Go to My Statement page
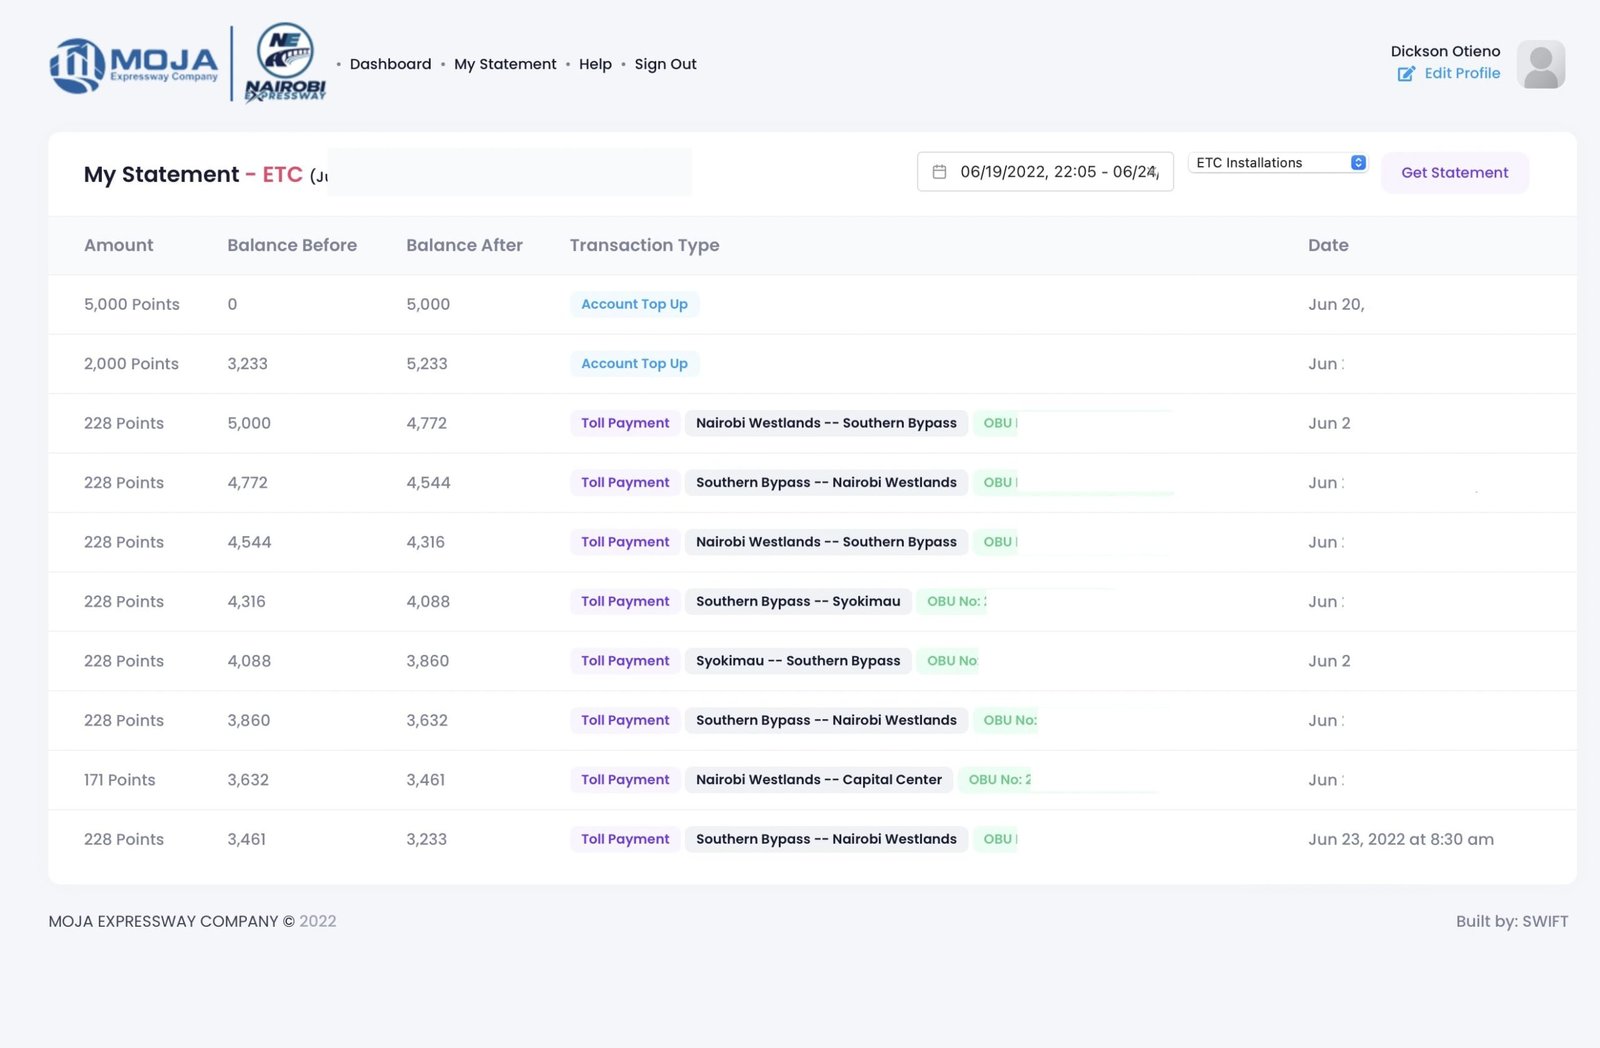The image size is (1600, 1048). coord(505,64)
